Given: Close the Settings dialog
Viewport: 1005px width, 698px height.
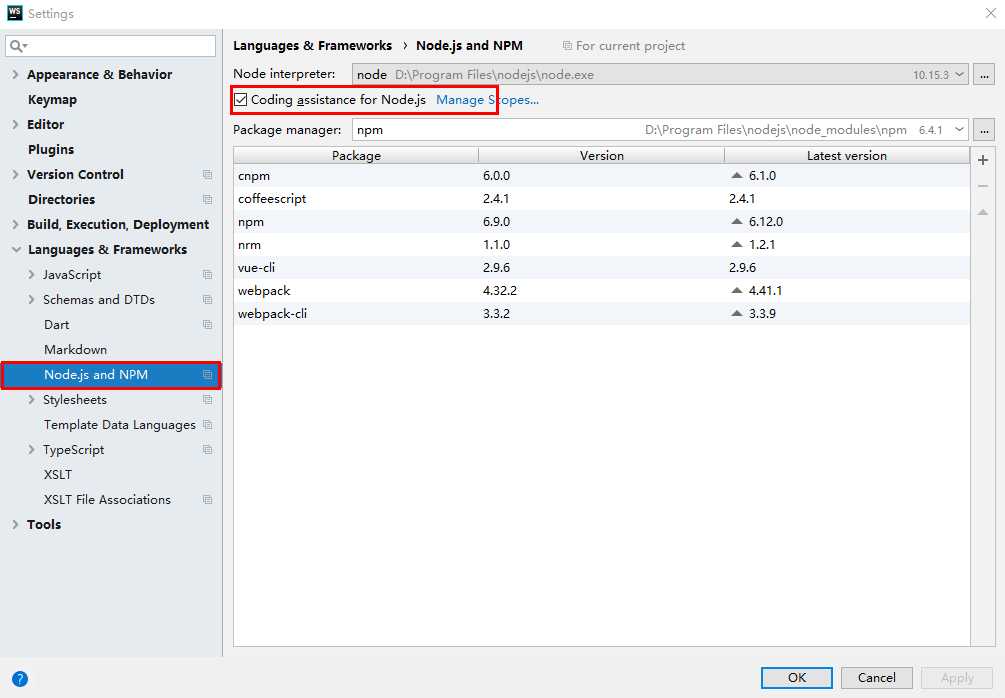Looking at the screenshot, I should (x=990, y=13).
